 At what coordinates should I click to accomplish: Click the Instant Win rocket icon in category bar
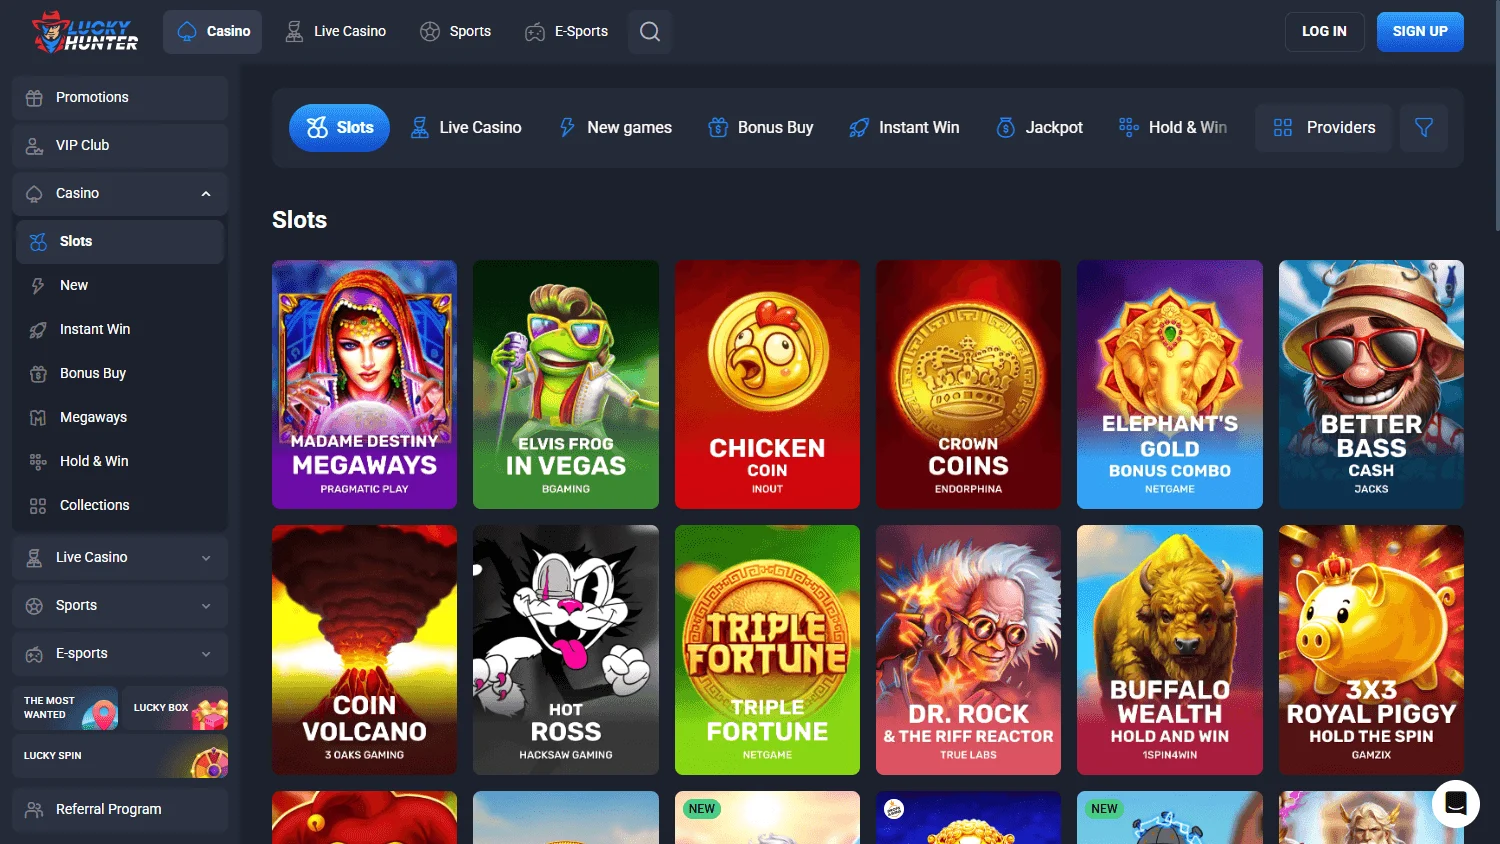click(x=859, y=128)
